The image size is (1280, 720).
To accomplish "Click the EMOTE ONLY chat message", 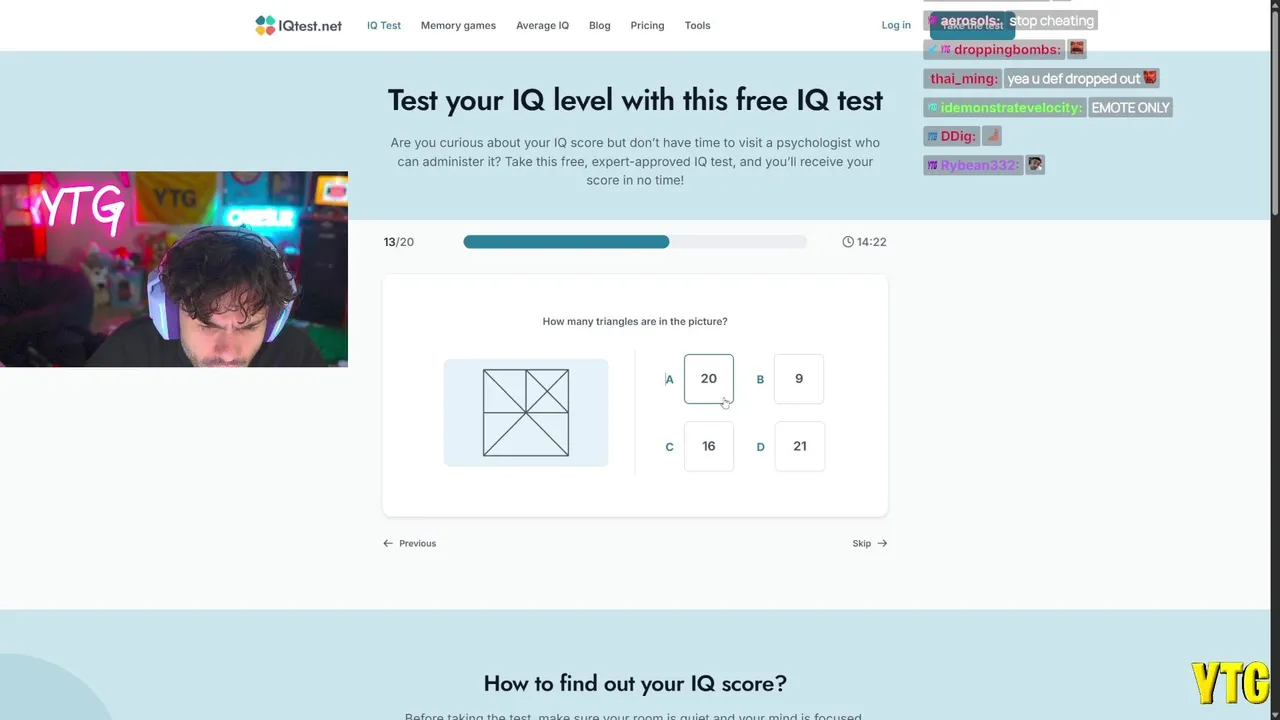I will [1130, 107].
